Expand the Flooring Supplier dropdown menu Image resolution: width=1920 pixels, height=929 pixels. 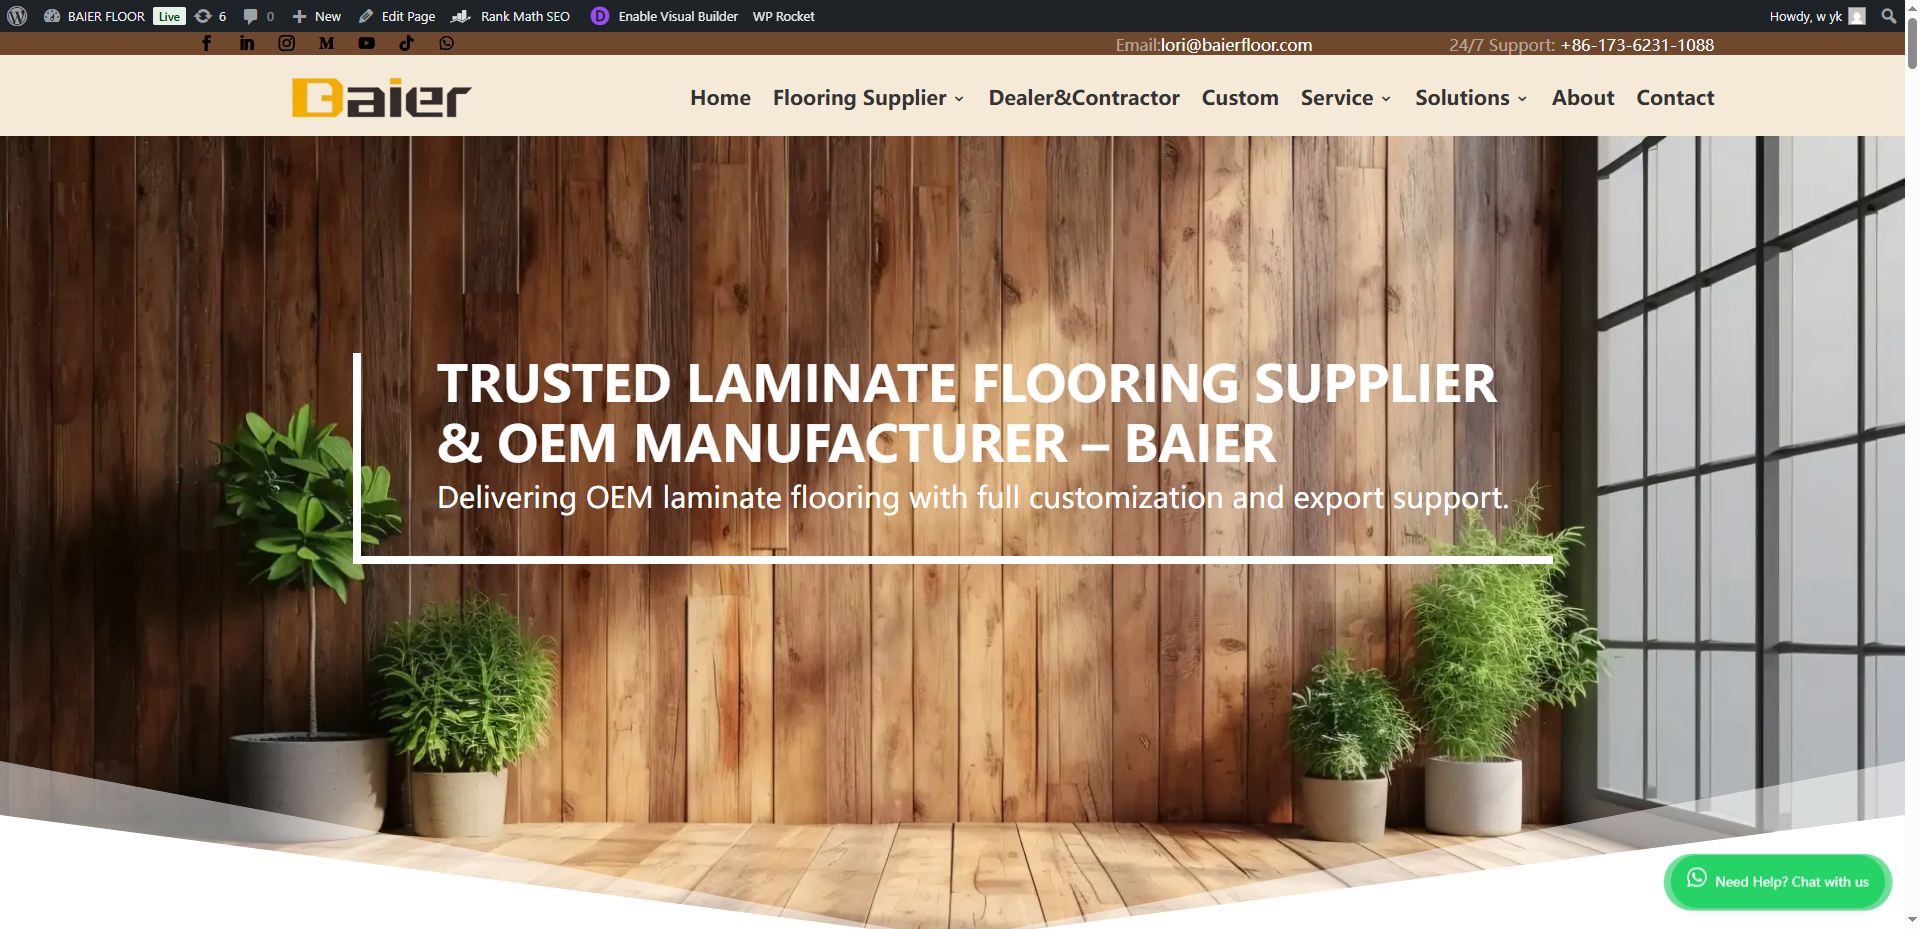[x=868, y=98]
